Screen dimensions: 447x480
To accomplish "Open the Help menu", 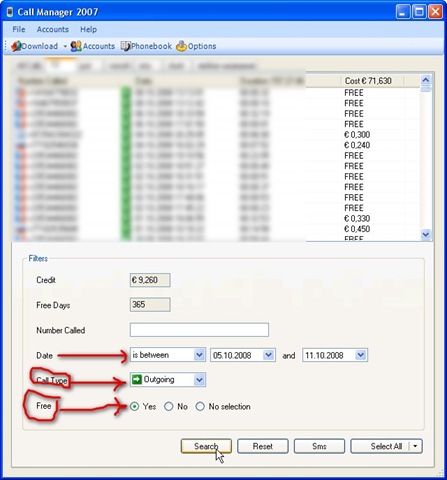I will 88,29.
